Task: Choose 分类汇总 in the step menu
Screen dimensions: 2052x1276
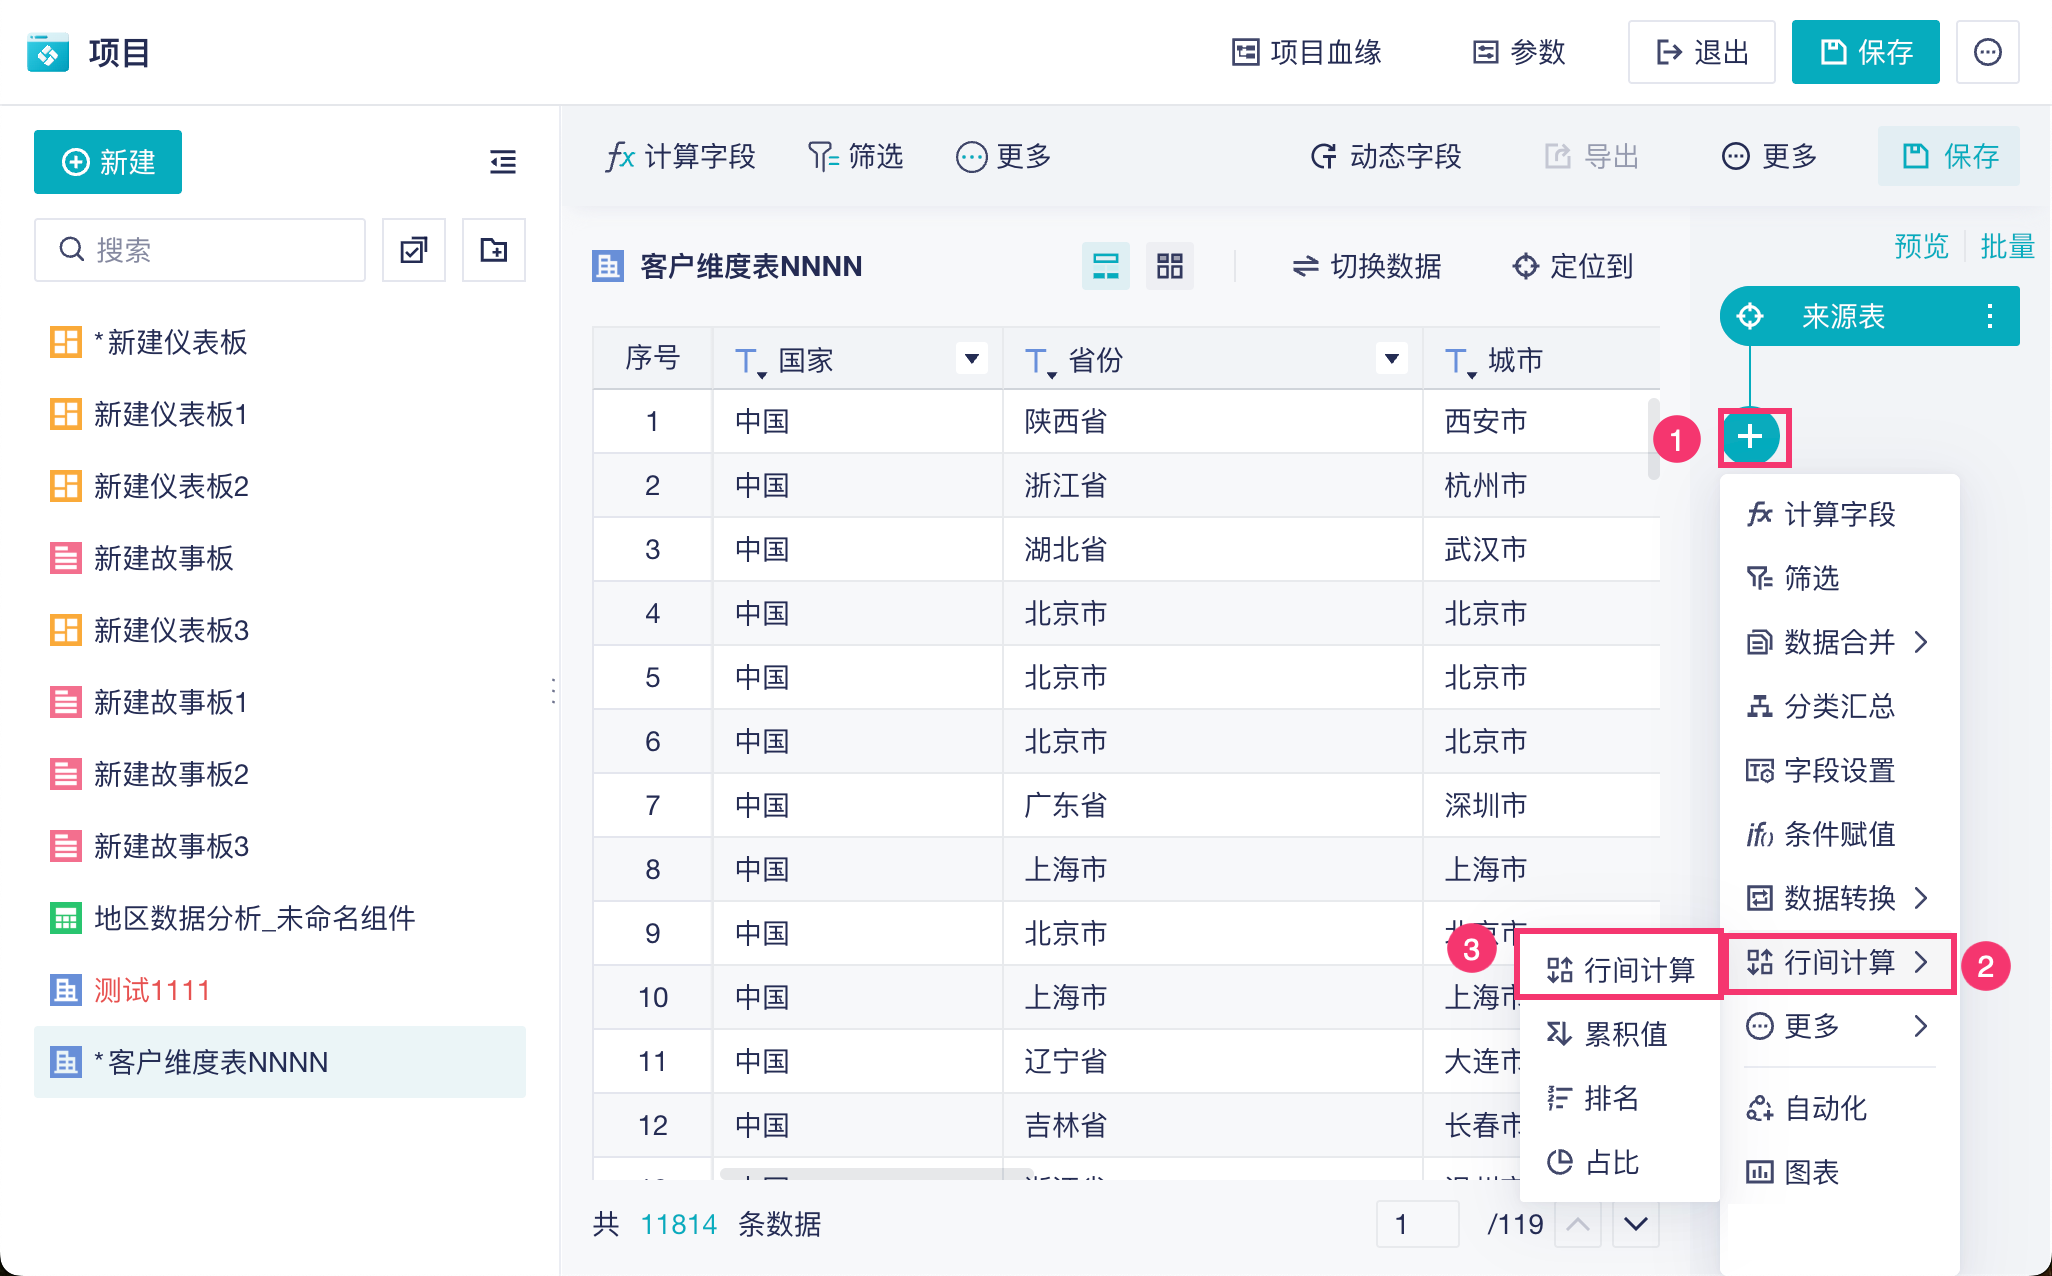Action: [x=1838, y=706]
